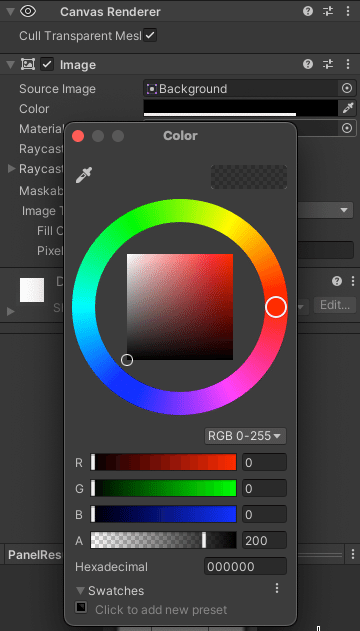Viewport: 360px width, 631px height.
Task: Open Material object picker
Action: [x=347, y=128]
